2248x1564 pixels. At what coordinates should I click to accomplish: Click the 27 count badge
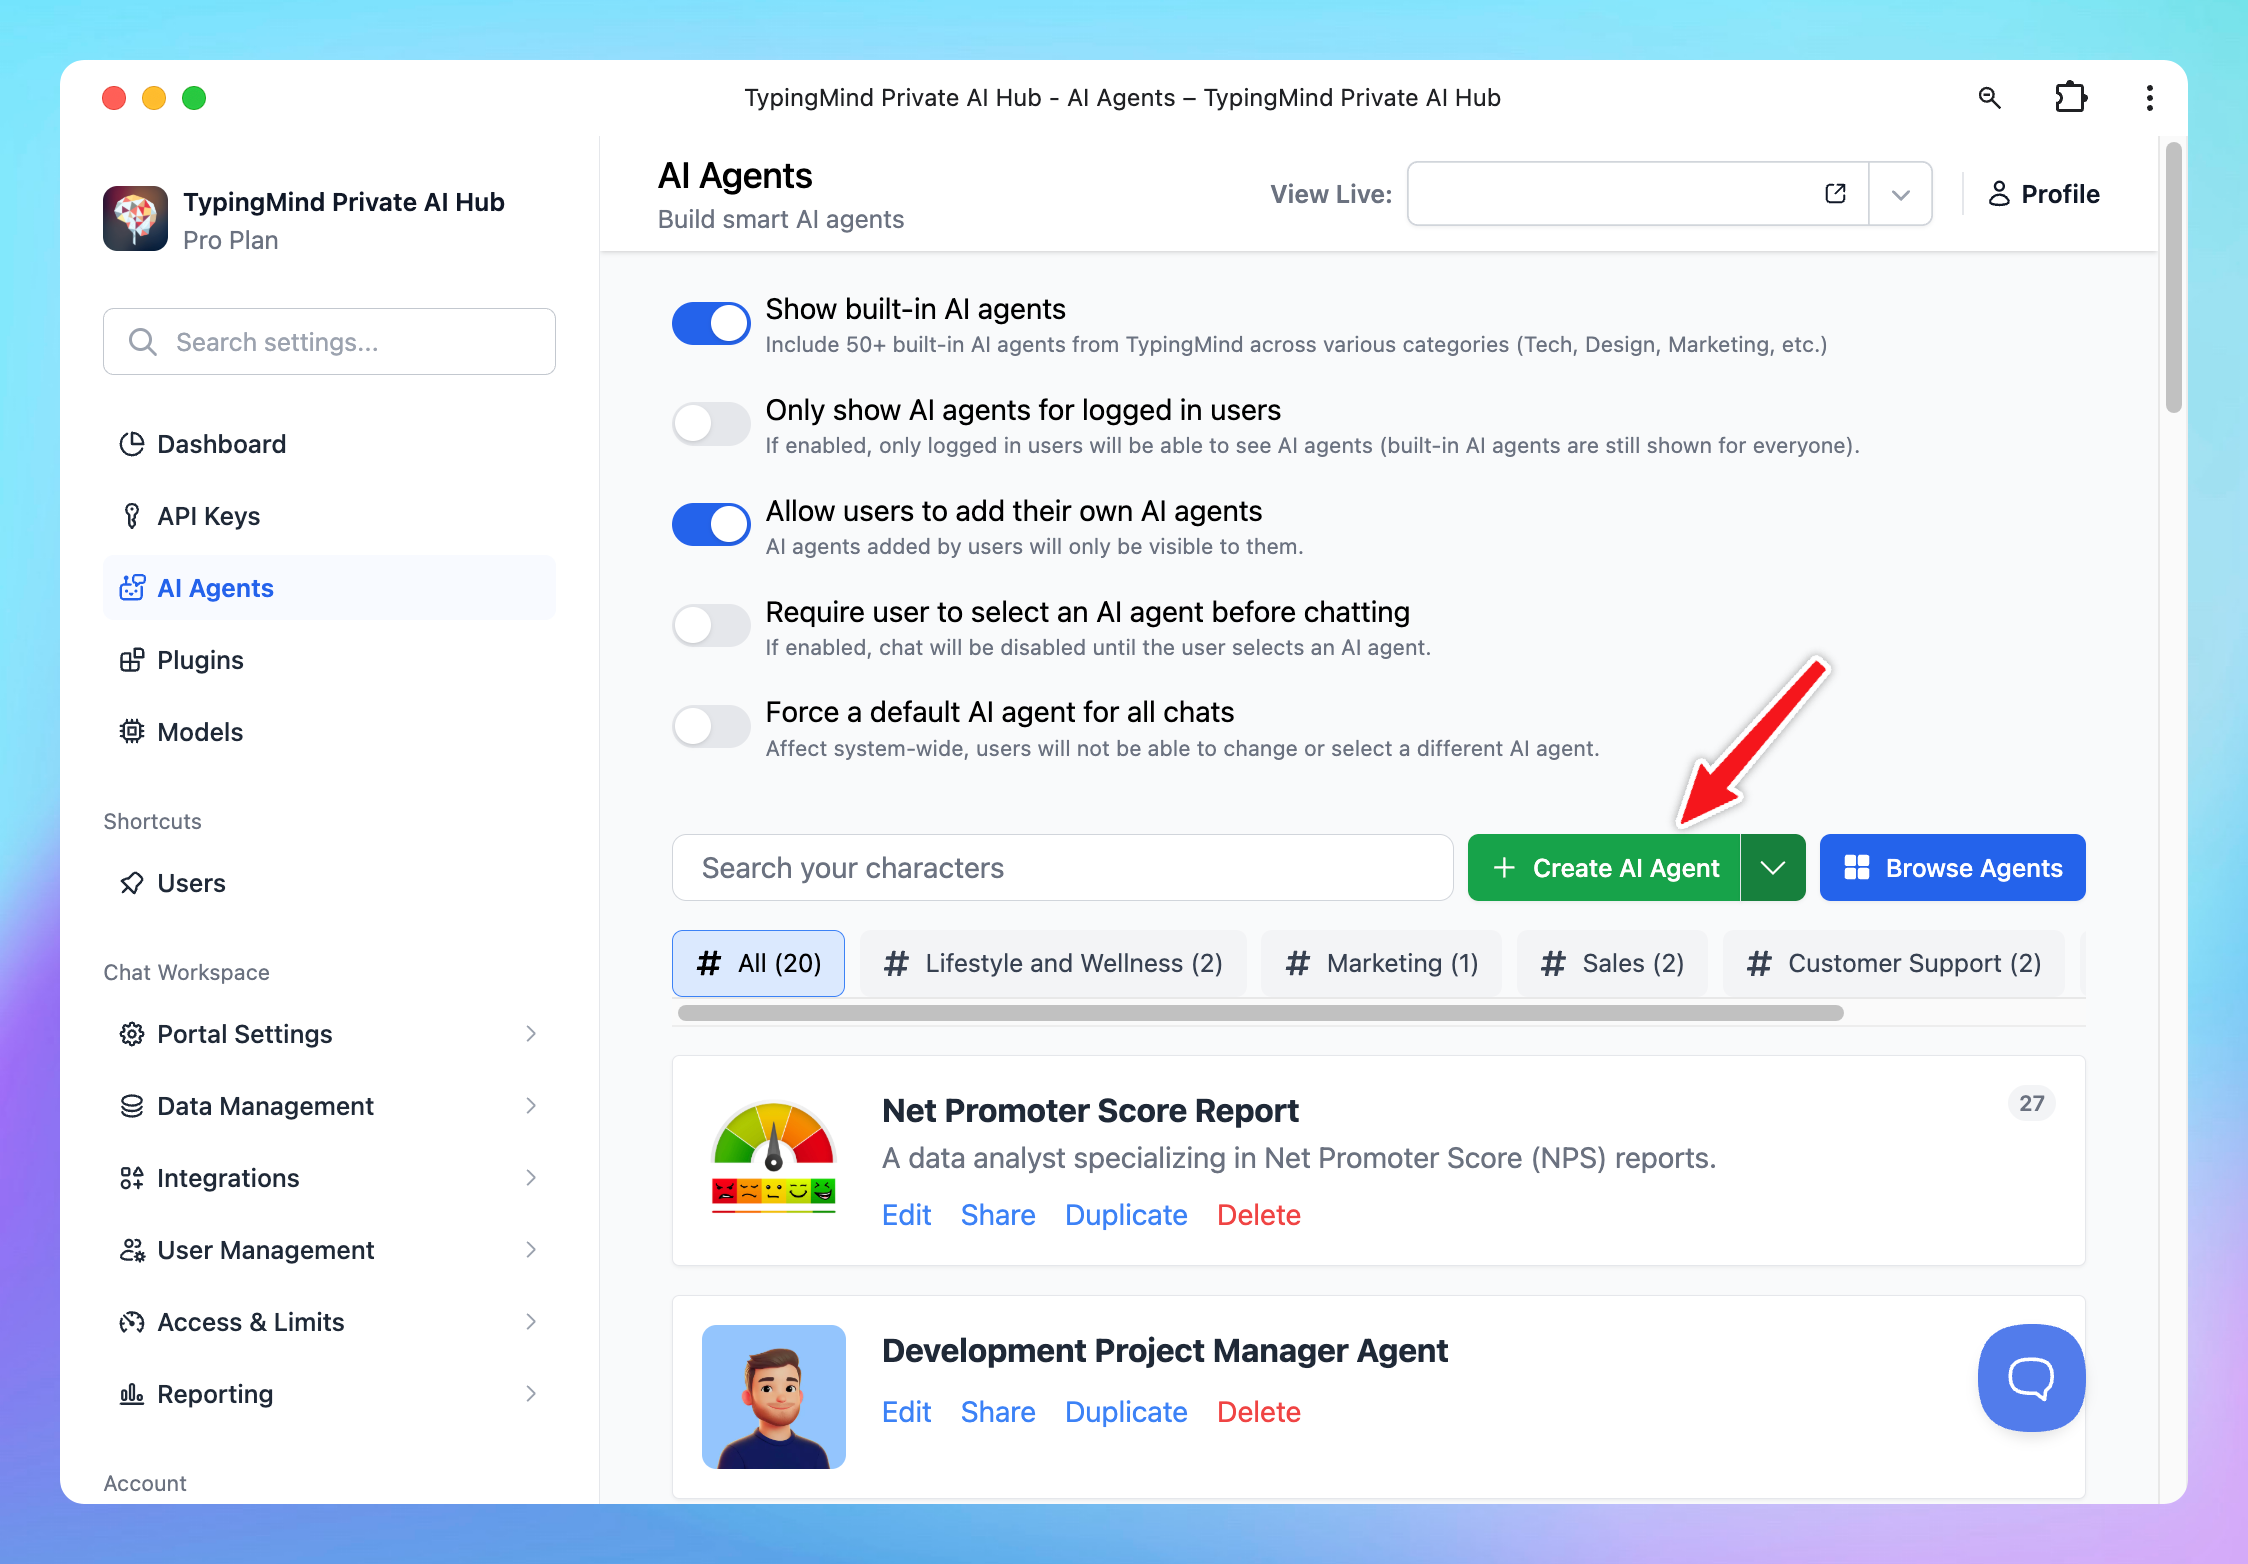(2031, 1103)
